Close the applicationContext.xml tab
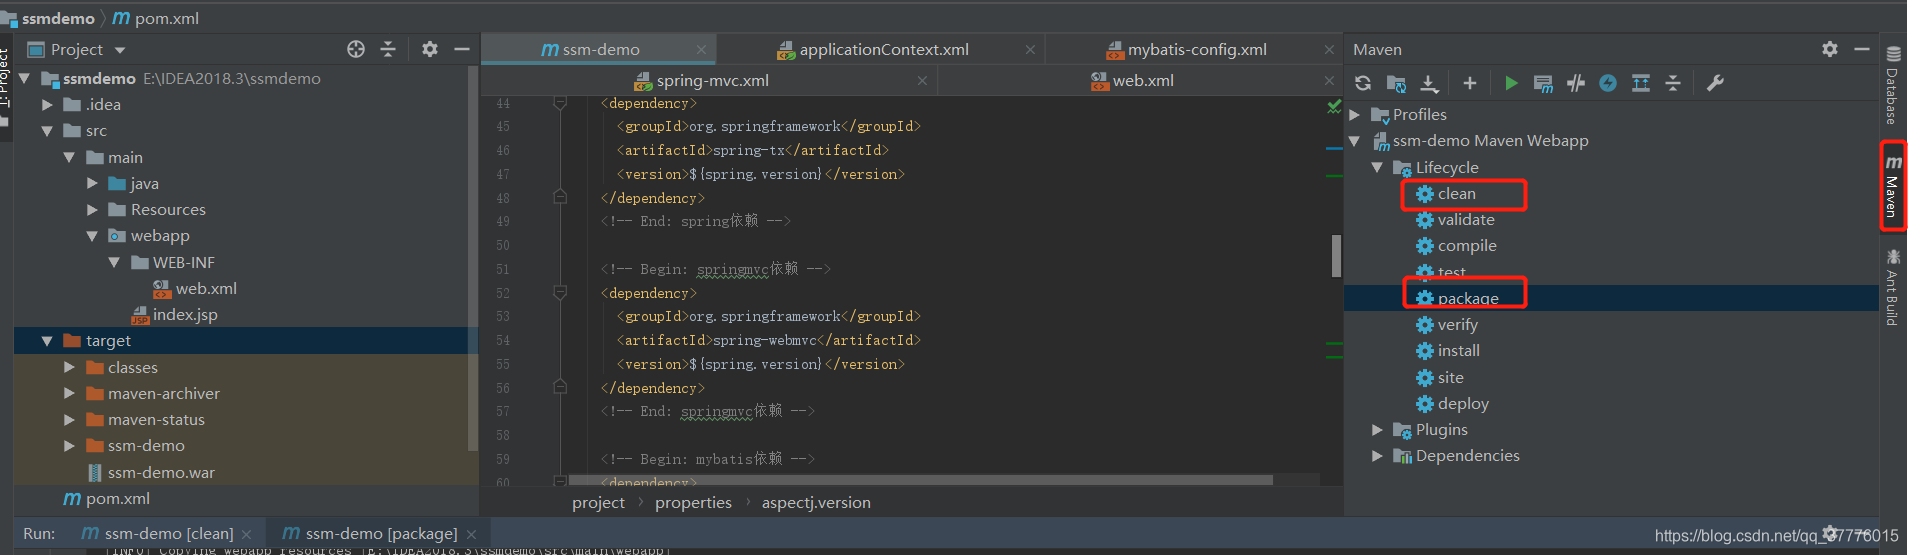1909x555 pixels. [x=1030, y=50]
